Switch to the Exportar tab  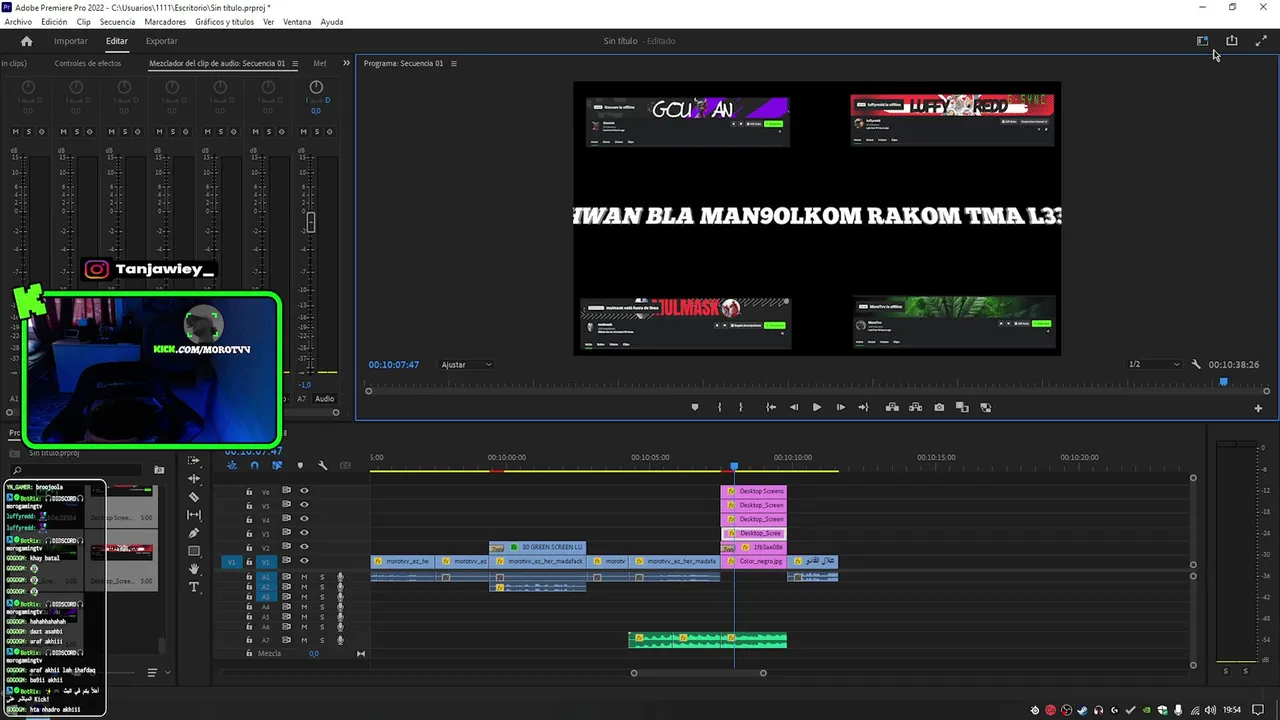pyautogui.click(x=162, y=41)
